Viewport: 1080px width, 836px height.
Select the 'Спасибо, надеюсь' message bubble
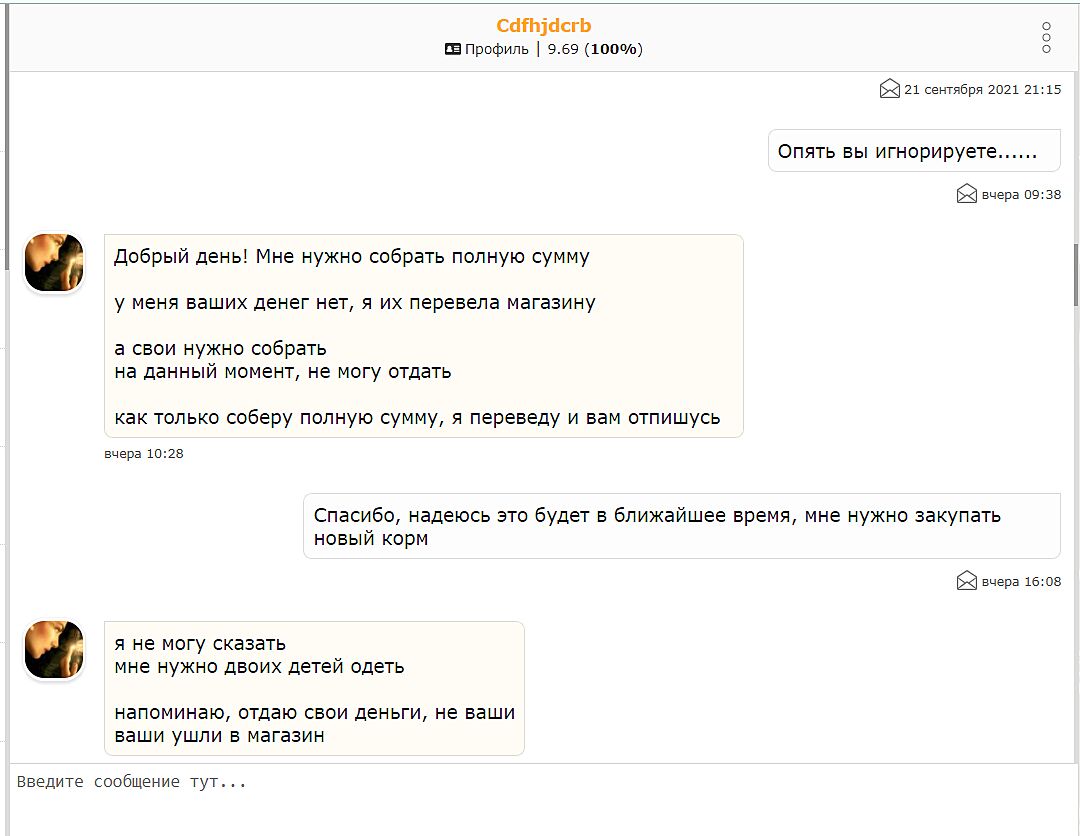[681, 526]
